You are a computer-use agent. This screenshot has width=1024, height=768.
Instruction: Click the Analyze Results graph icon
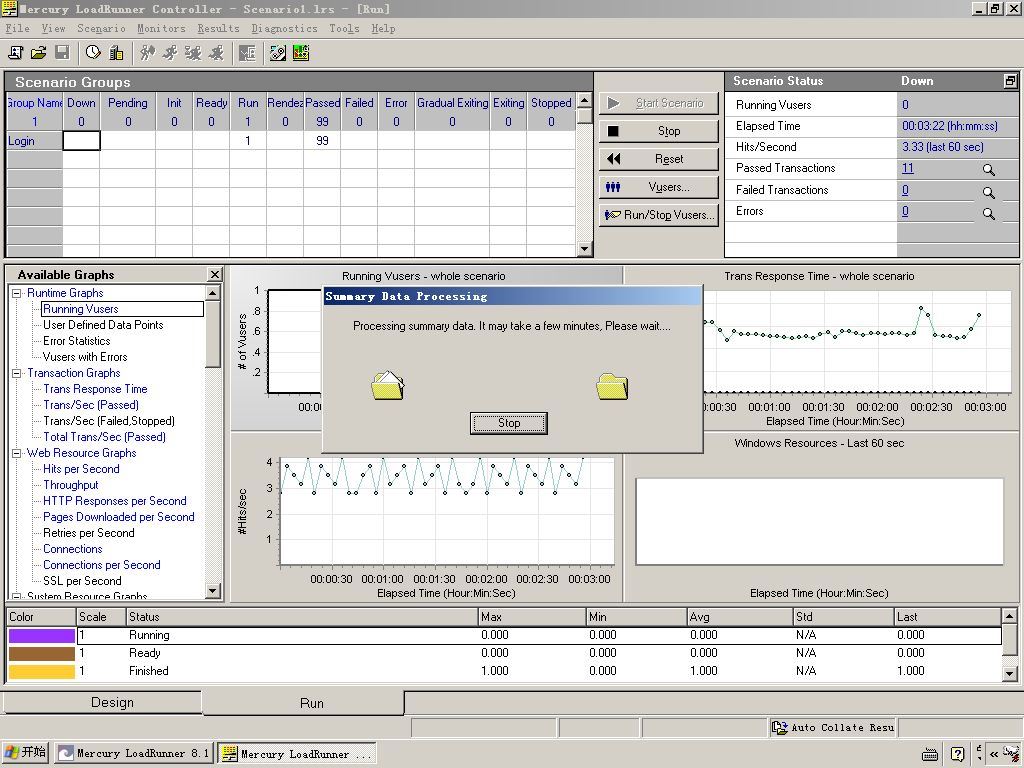point(301,53)
